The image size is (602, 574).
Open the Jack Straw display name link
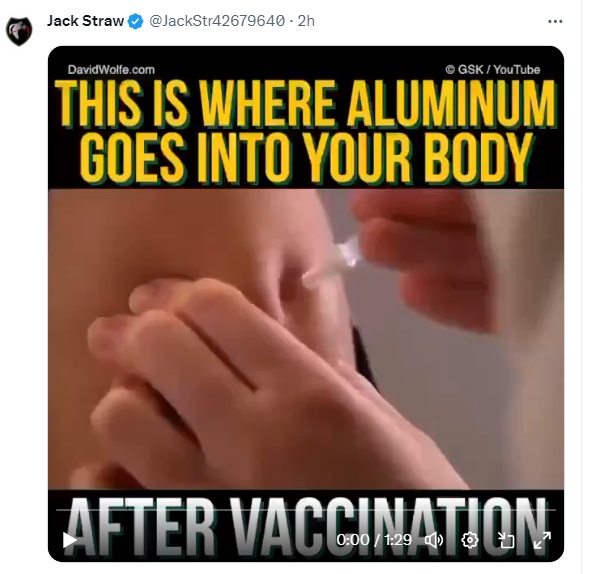[x=85, y=21]
